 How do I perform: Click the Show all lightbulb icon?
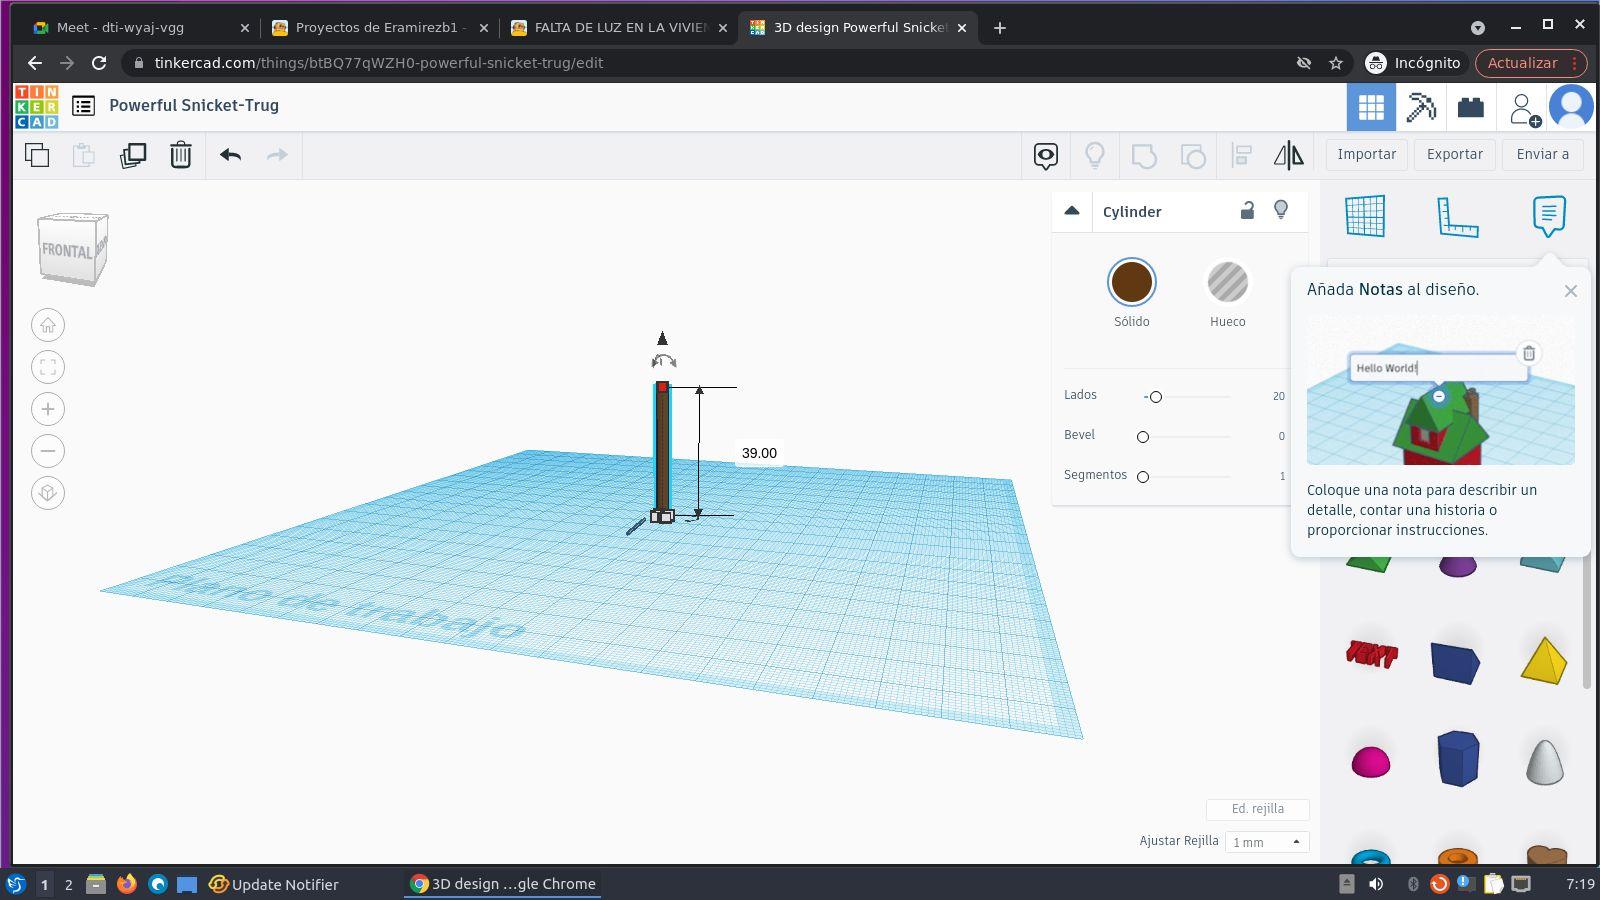tap(1095, 155)
